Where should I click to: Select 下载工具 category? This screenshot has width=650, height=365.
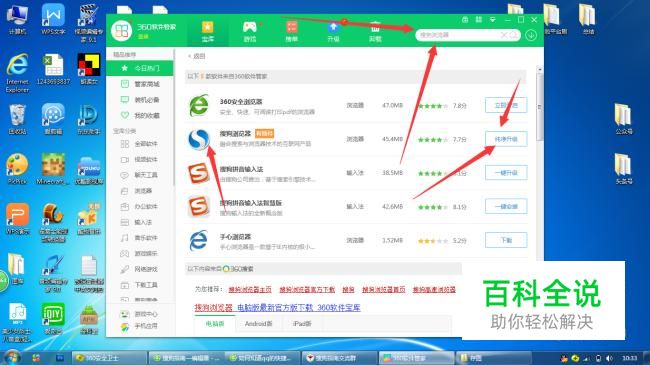coord(140,285)
